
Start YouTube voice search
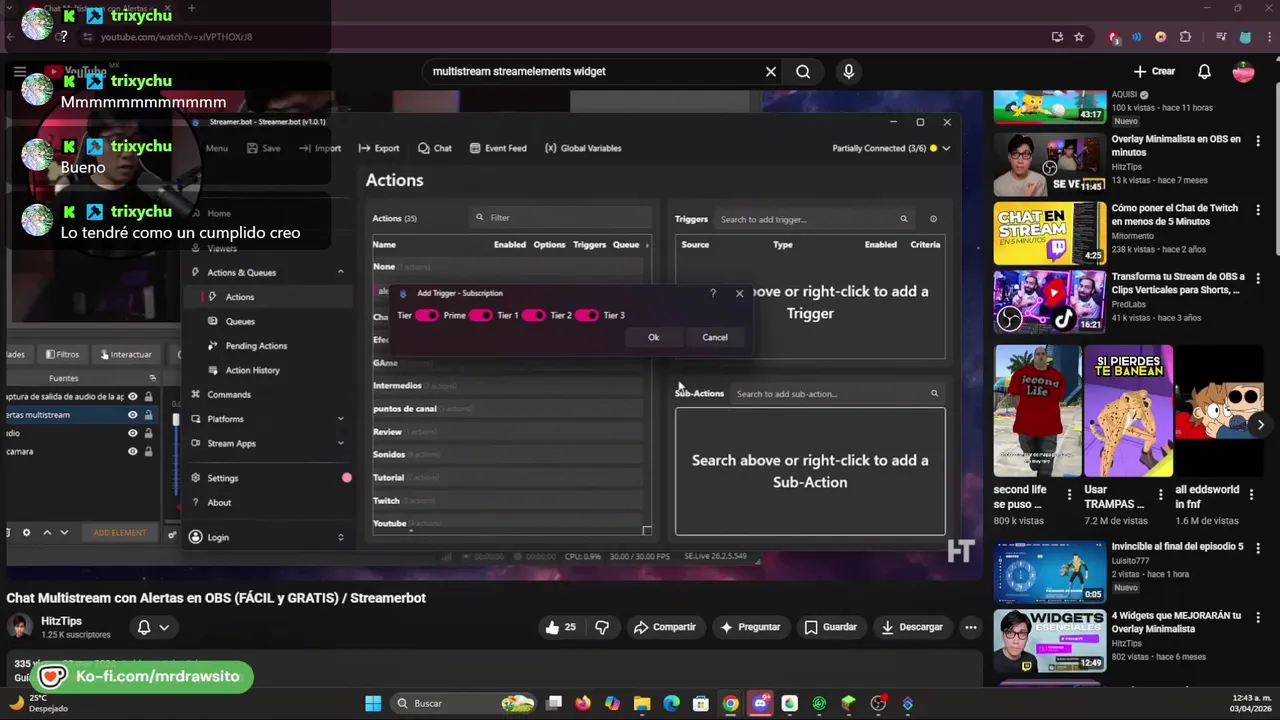(x=849, y=72)
